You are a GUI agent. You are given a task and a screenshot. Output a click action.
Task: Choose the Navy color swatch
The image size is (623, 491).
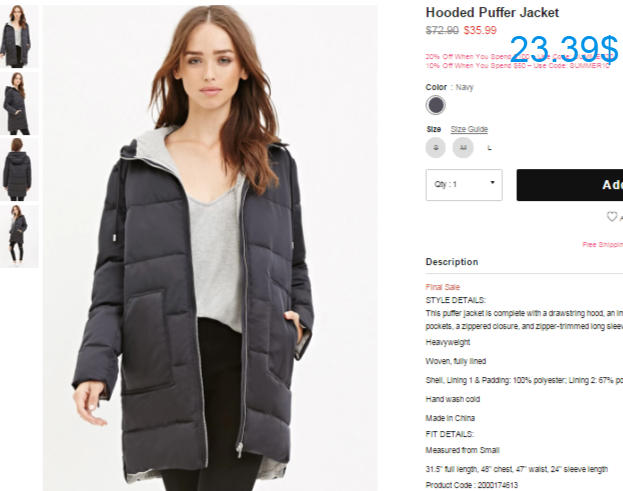pyautogui.click(x=435, y=105)
